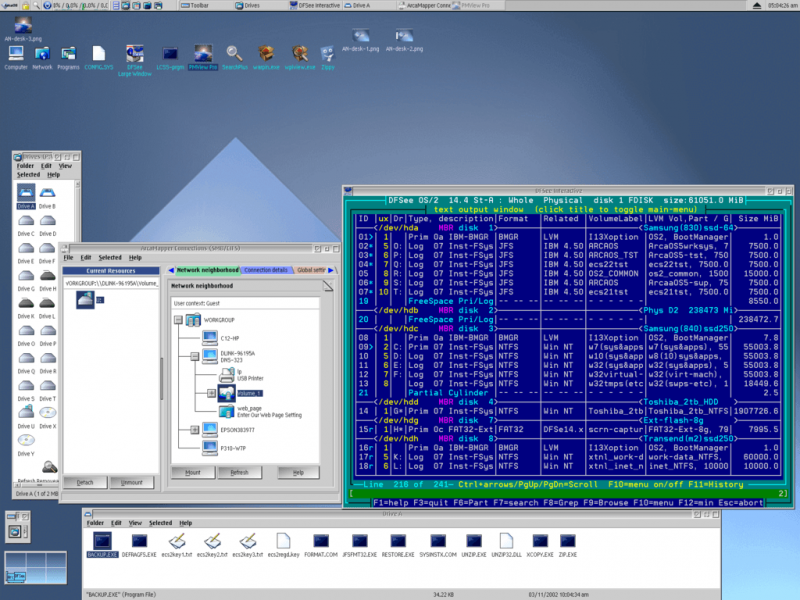800x600 pixels.
Task: Click the DFSee command input line
Action: (x=569, y=493)
